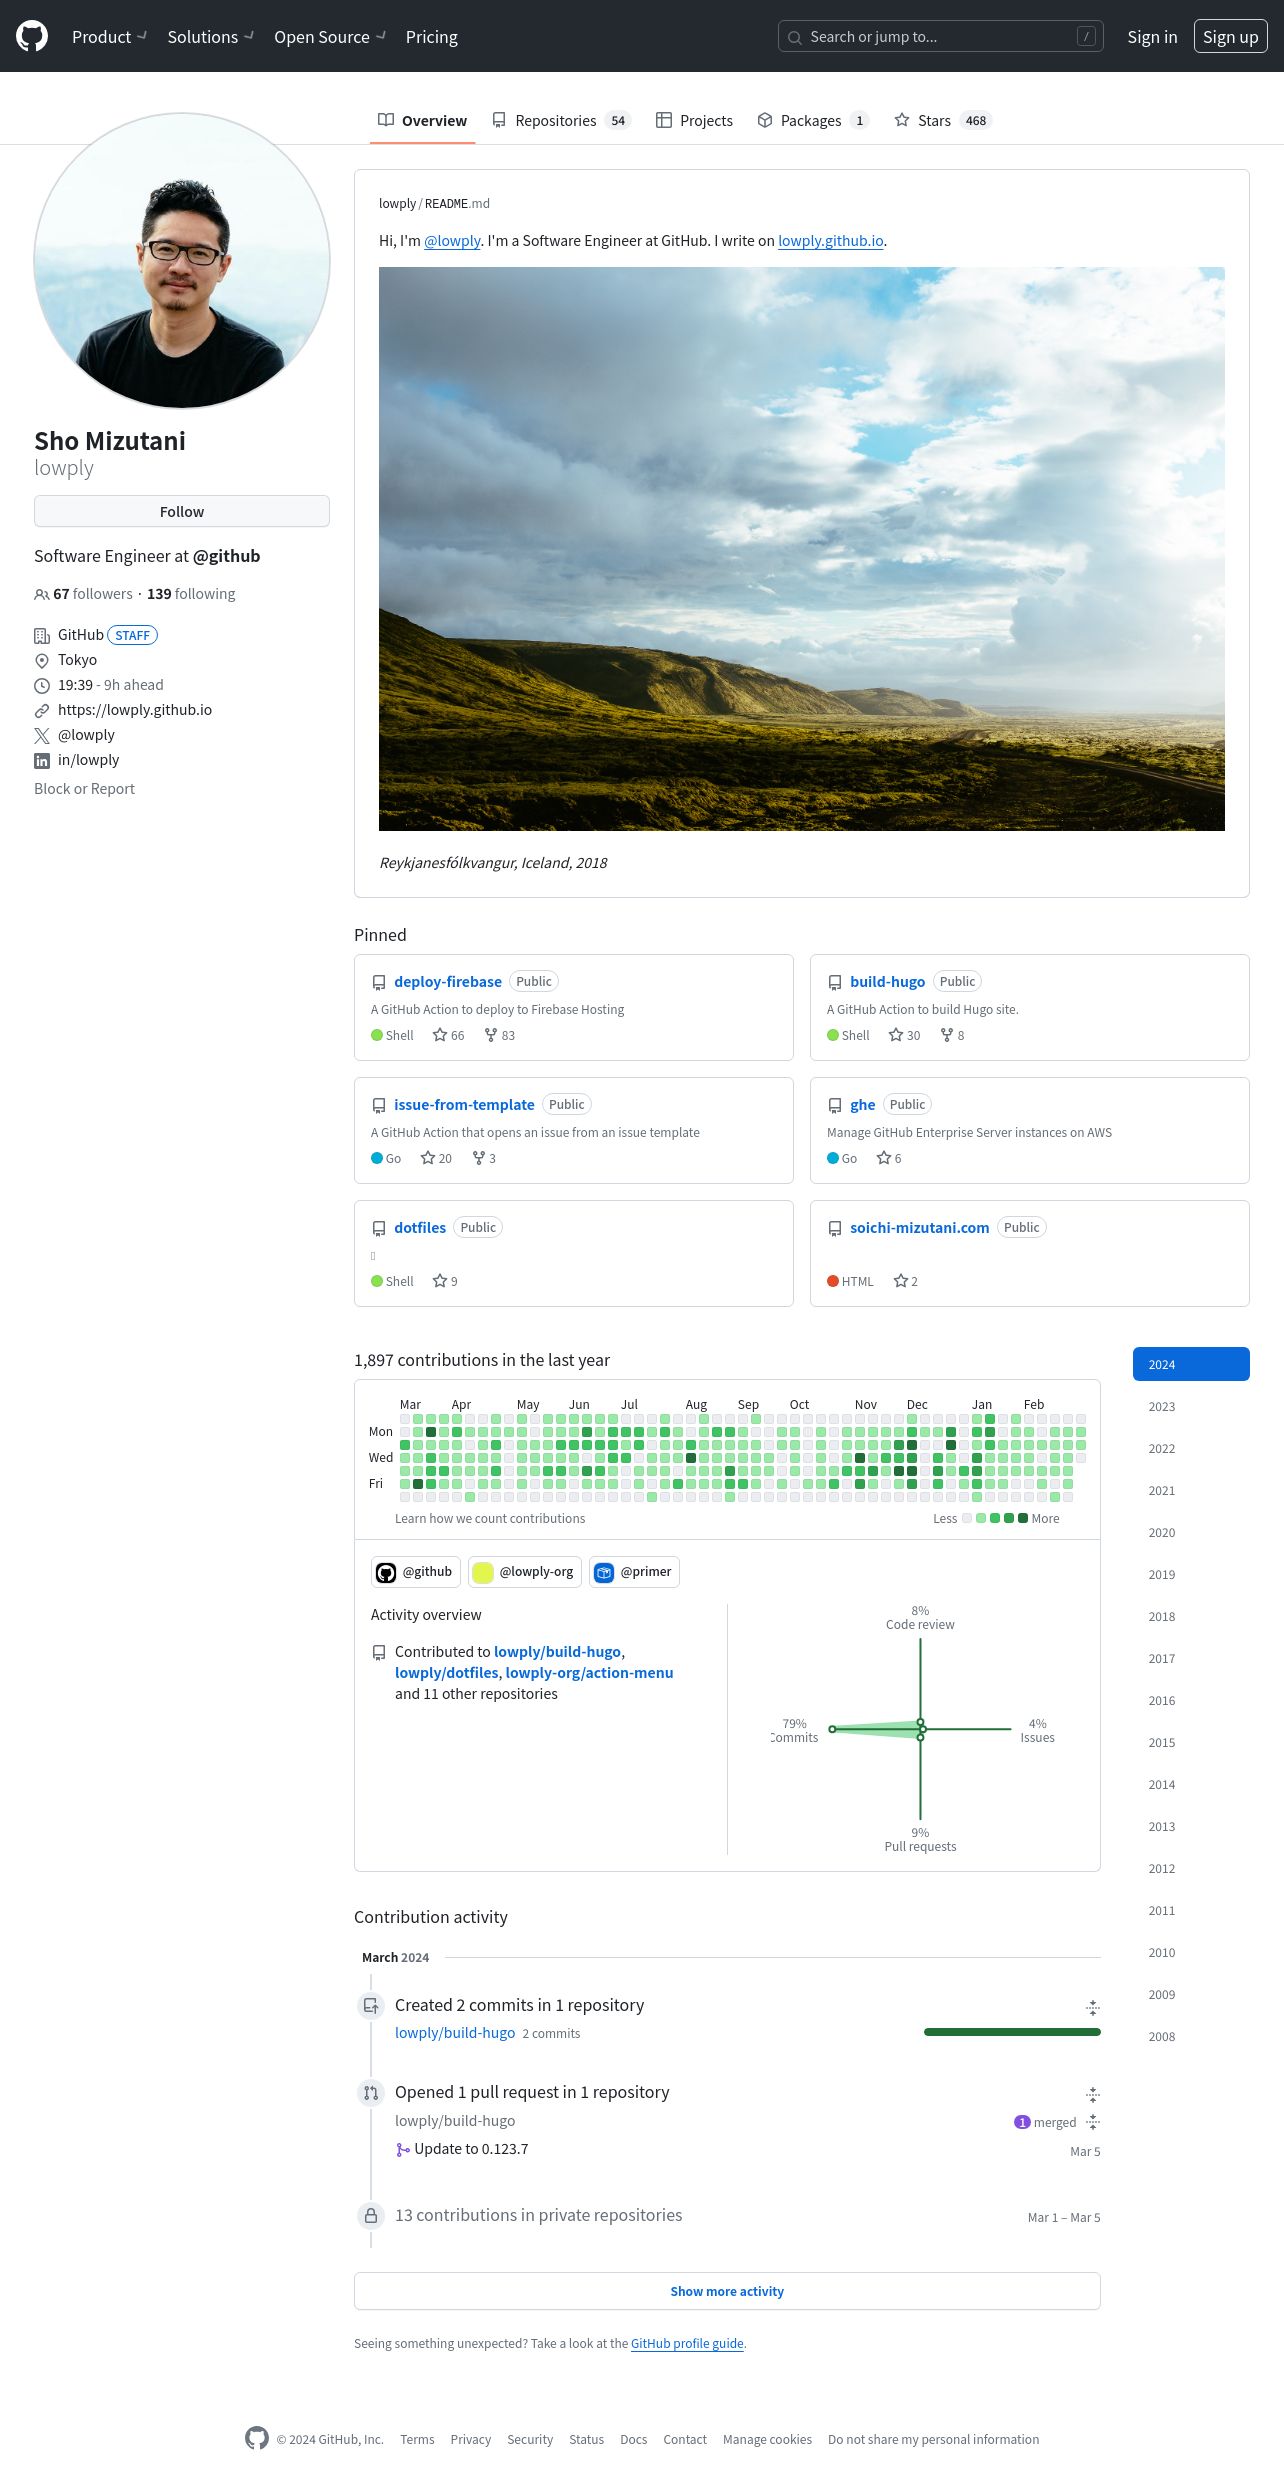
Task: View the 139 following list
Action: 191,594
